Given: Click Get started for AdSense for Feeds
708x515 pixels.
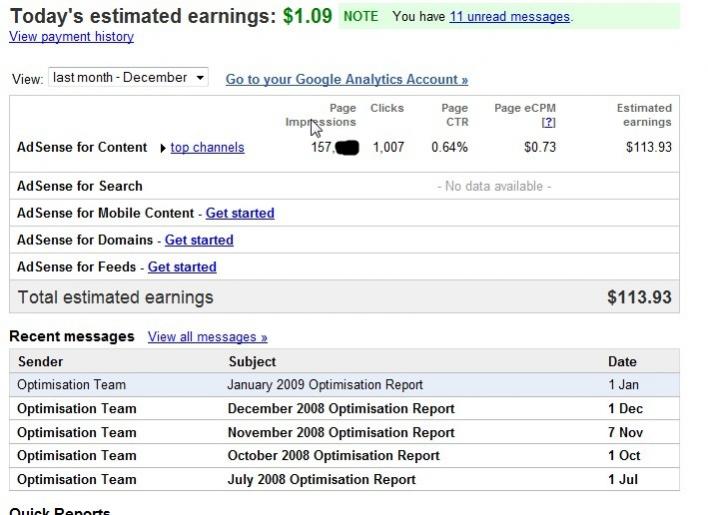Looking at the screenshot, I should pyautogui.click(x=182, y=267).
